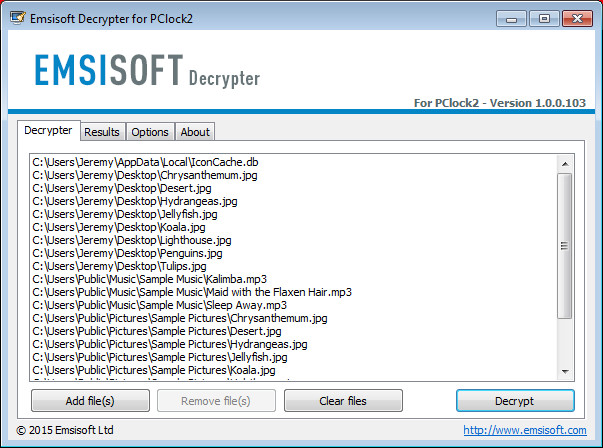Start decryption with the Decrypt button
Screen dimensions: 603x448
tap(515, 401)
